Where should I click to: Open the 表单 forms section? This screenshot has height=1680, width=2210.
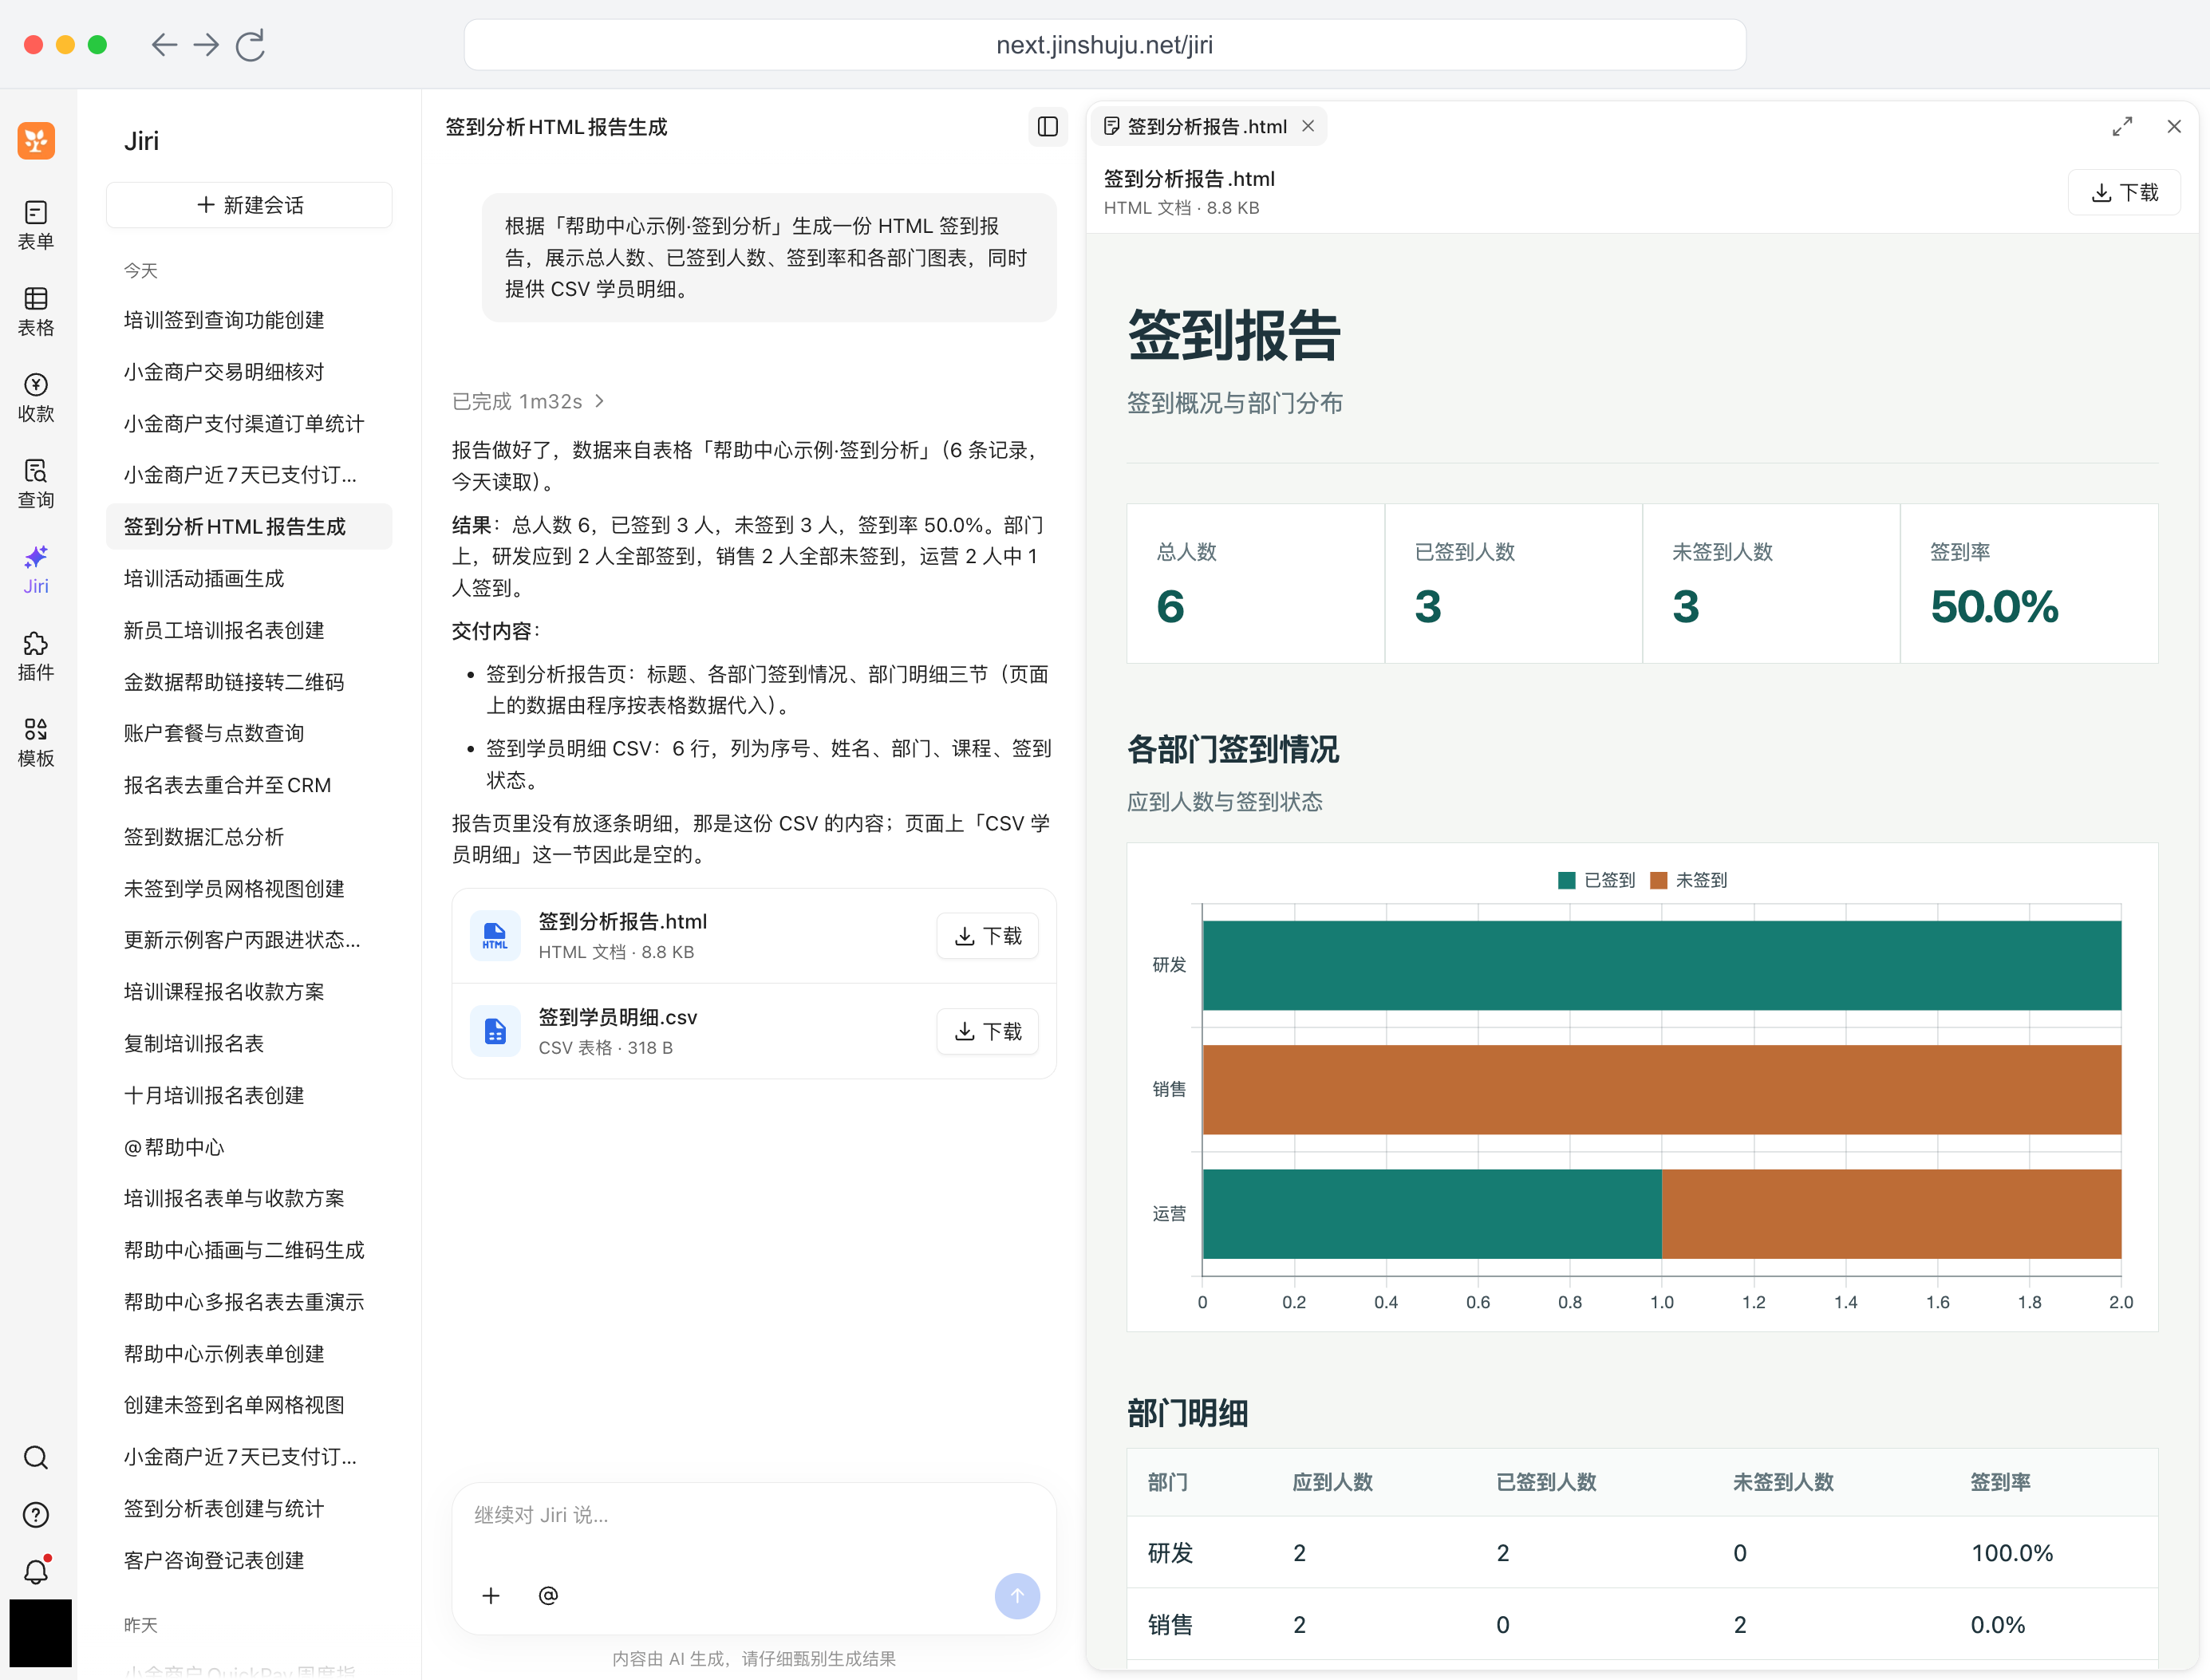point(36,225)
